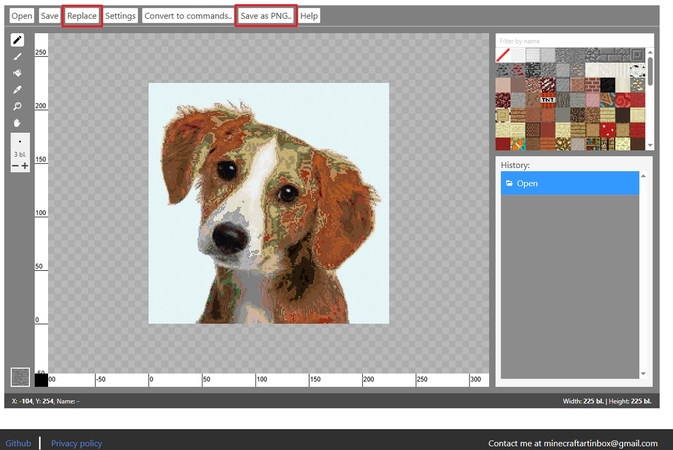Click the current block preview swatch
Viewport: 673px width, 450px height.
click(20, 377)
